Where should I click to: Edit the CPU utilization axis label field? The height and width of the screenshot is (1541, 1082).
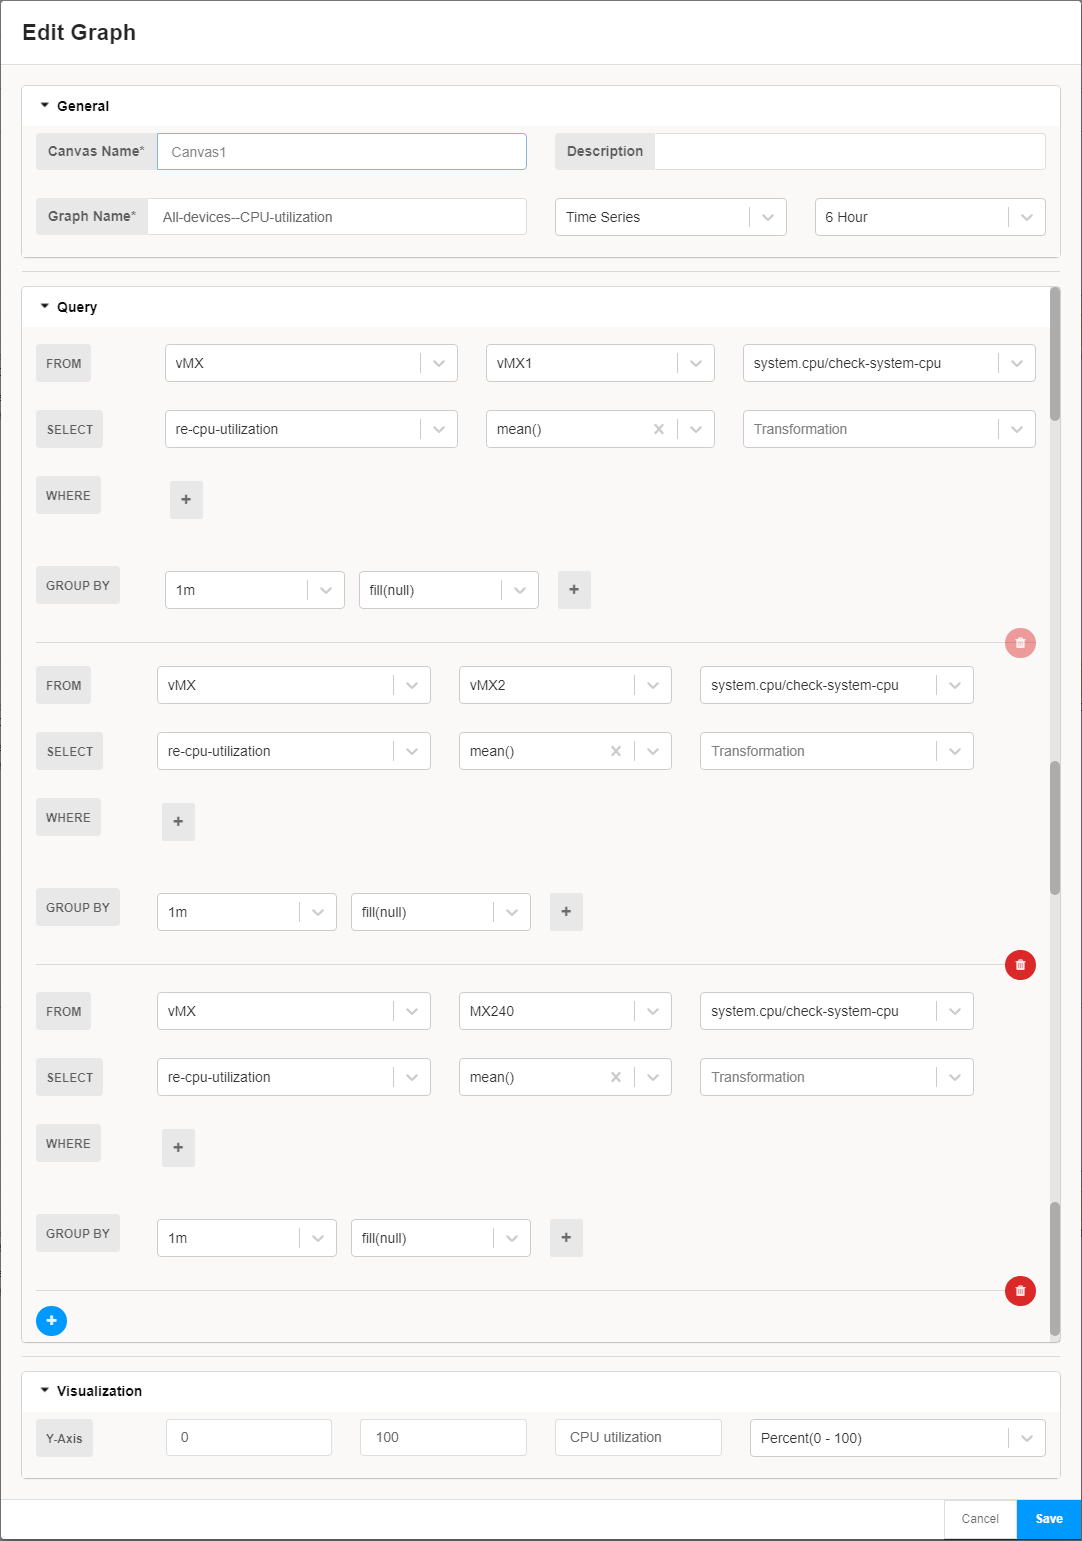(x=638, y=1438)
